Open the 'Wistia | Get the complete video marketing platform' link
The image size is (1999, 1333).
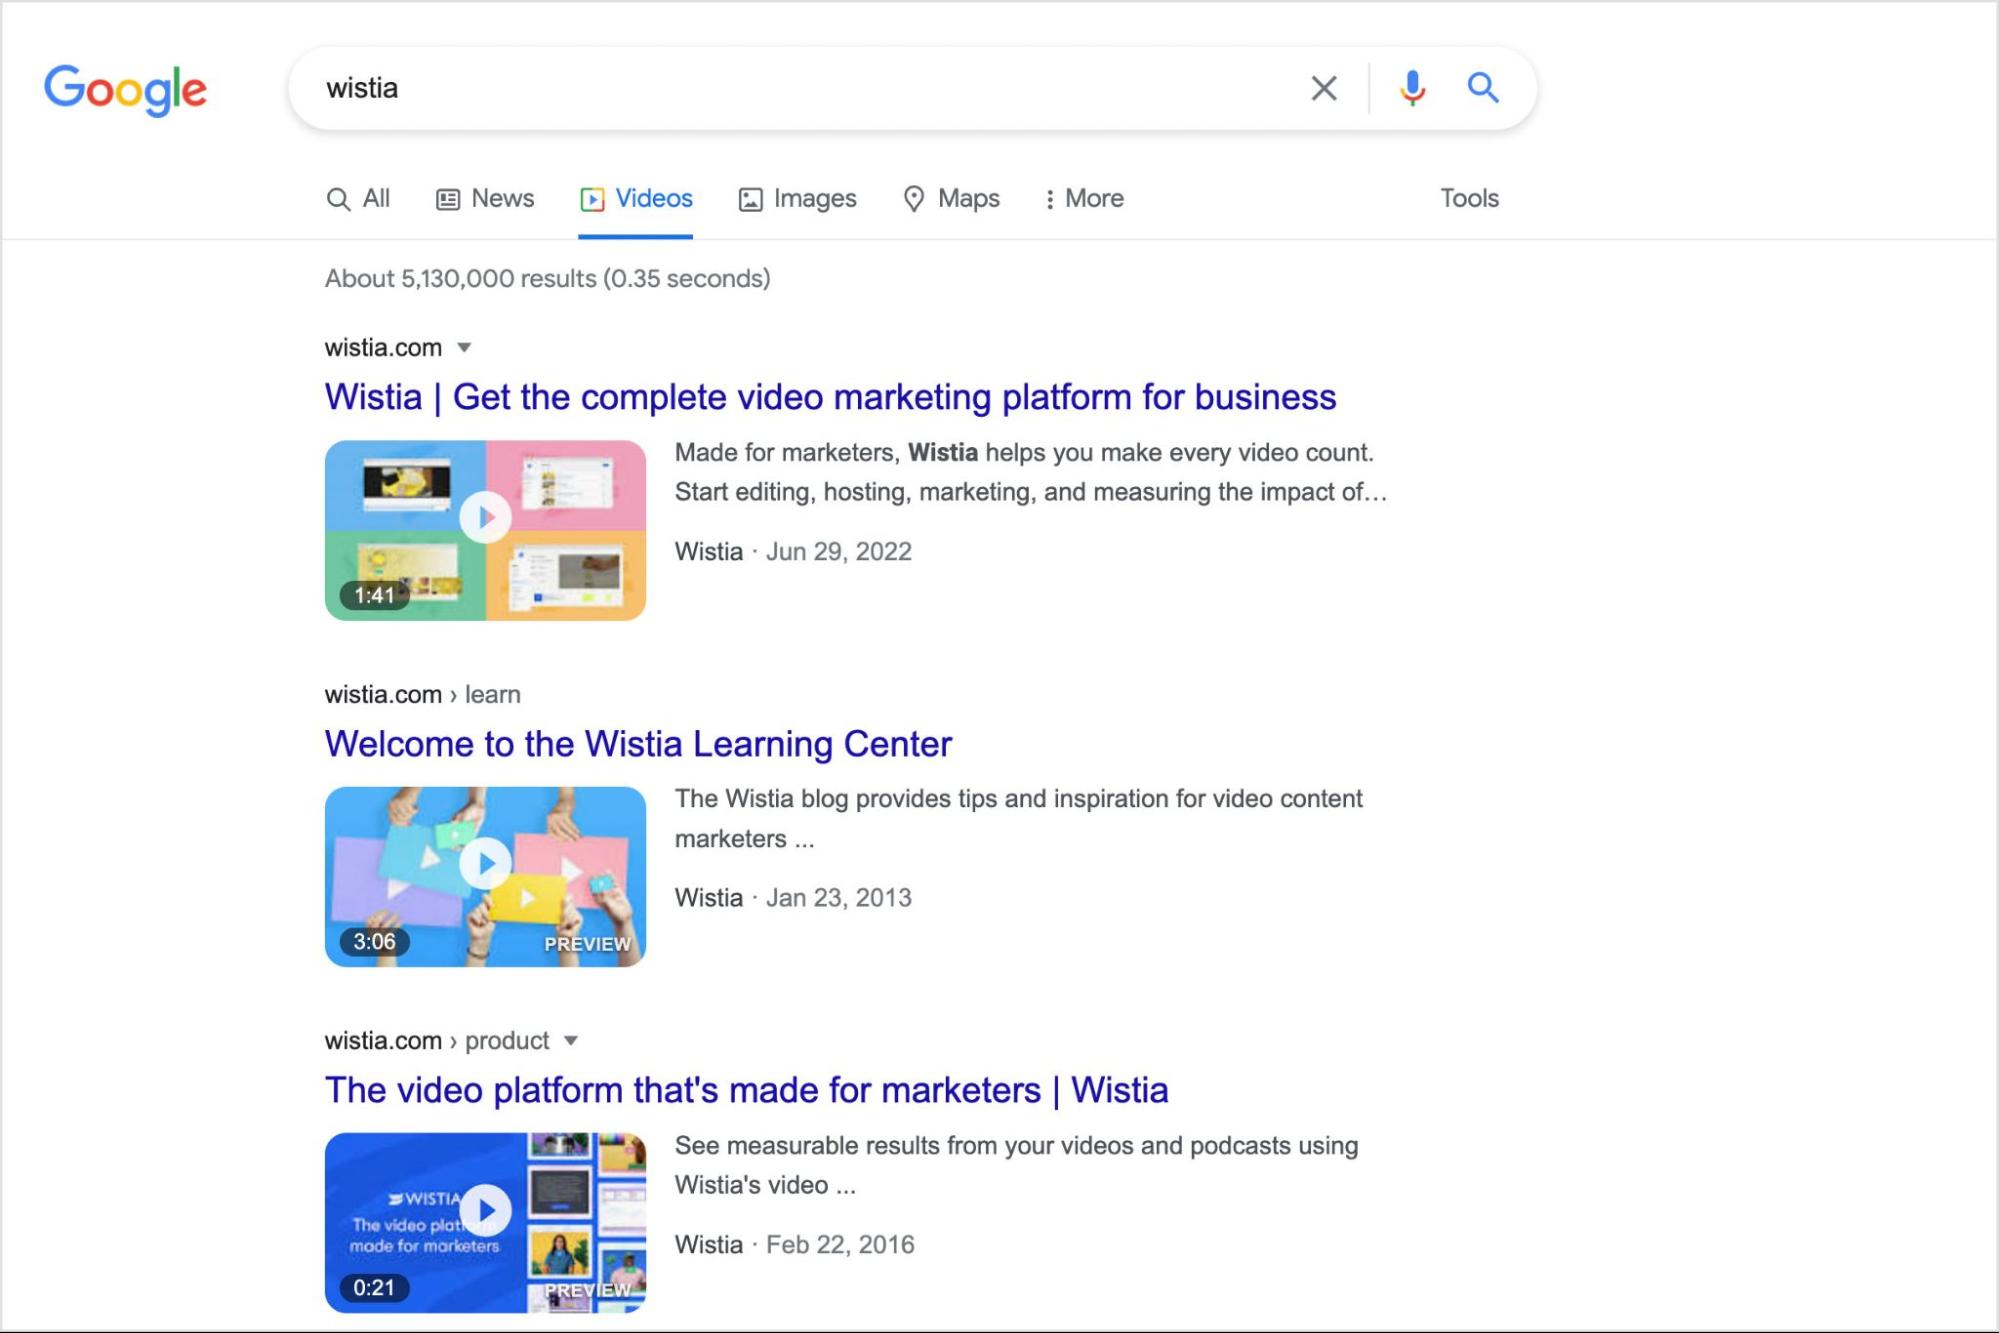pyautogui.click(x=830, y=397)
